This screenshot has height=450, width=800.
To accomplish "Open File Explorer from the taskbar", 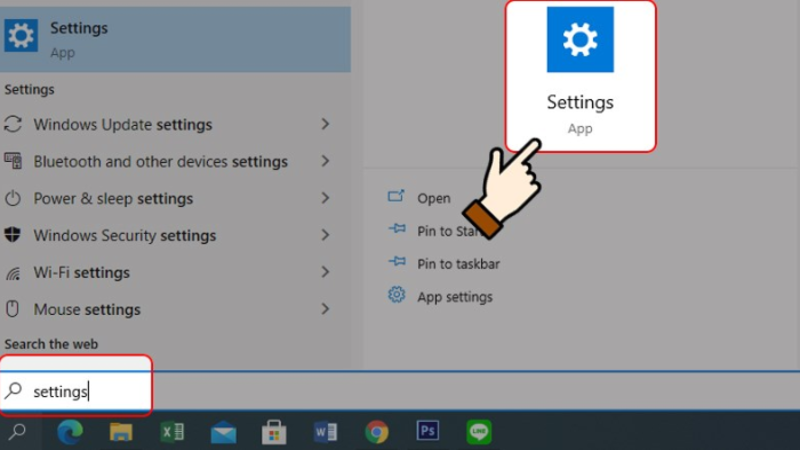I will pyautogui.click(x=121, y=432).
